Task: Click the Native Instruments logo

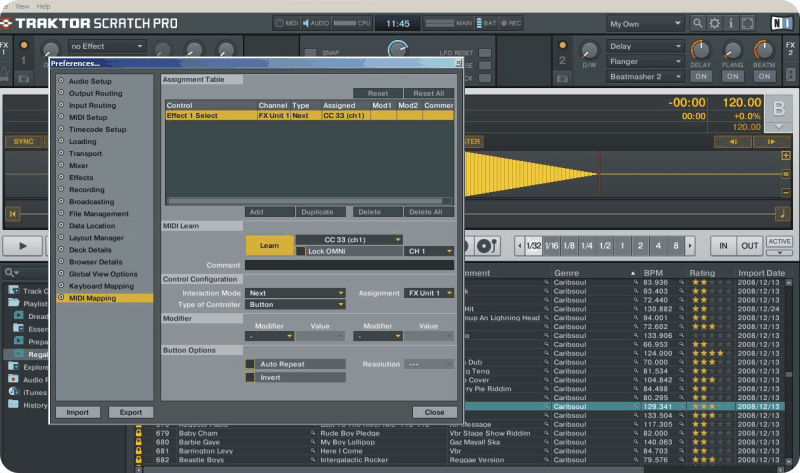Action: (x=780, y=22)
